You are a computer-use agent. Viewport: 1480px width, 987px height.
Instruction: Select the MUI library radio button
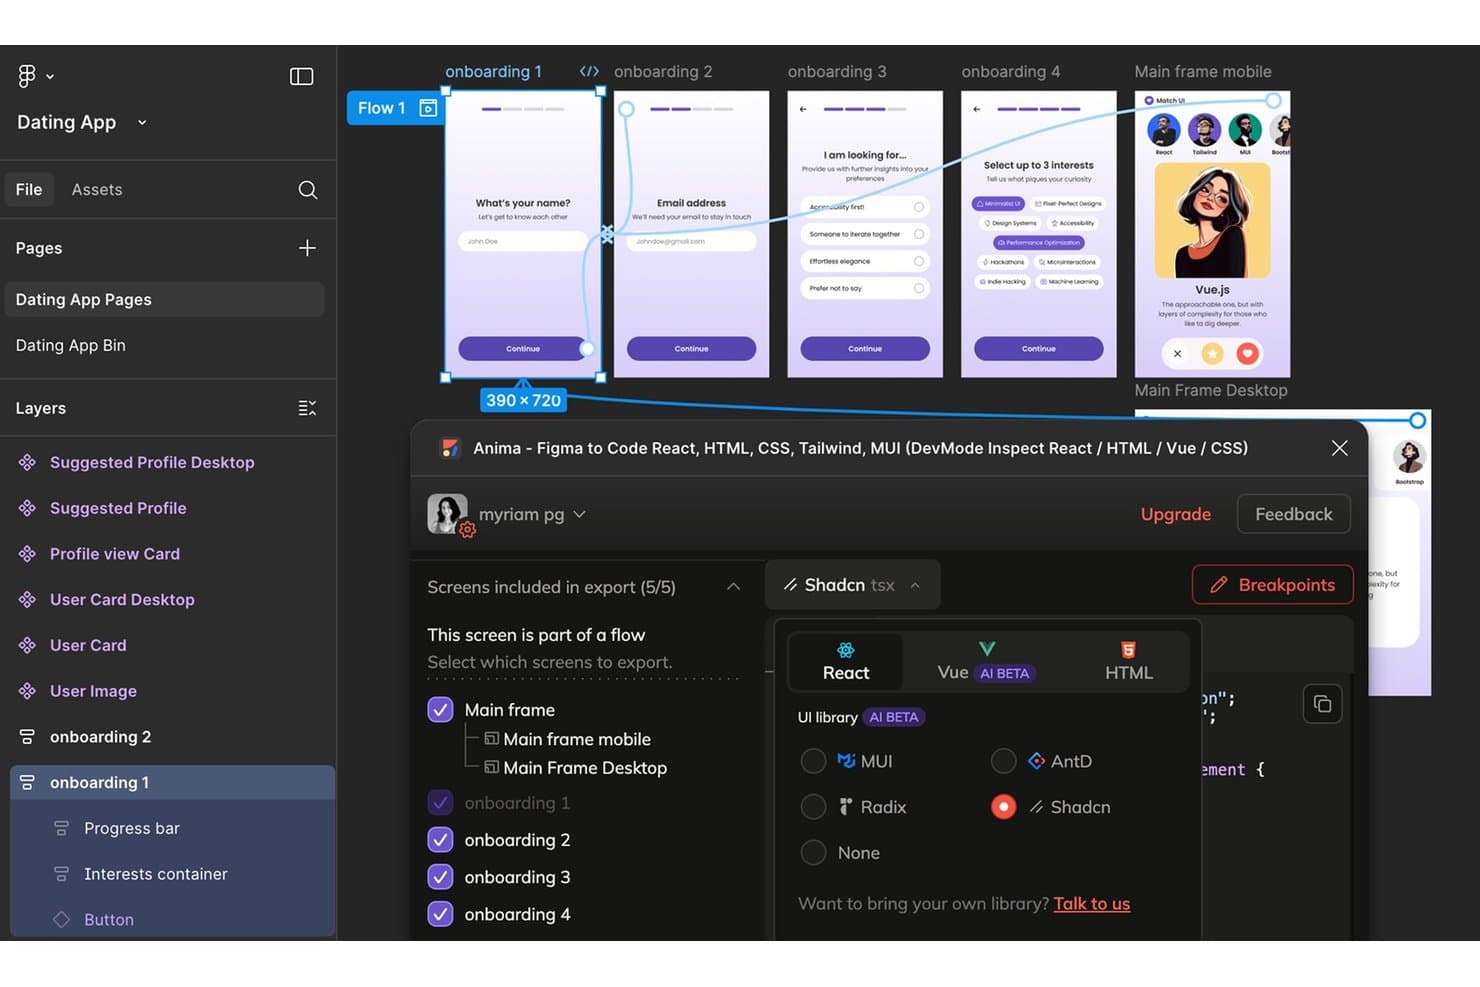(x=813, y=761)
